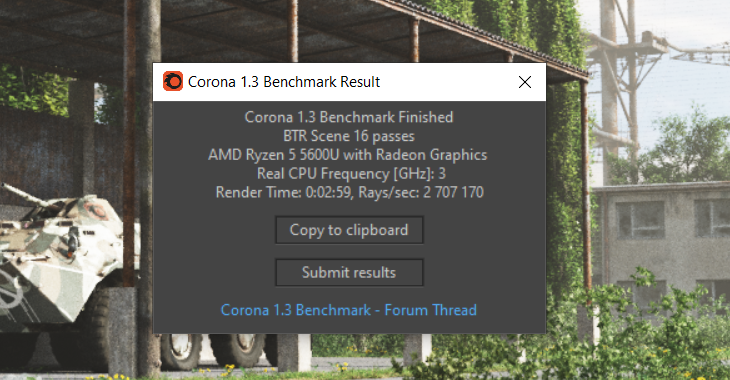Click the orange Corona logo icon
Image resolution: width=730 pixels, height=380 pixels.
pyautogui.click(x=173, y=81)
